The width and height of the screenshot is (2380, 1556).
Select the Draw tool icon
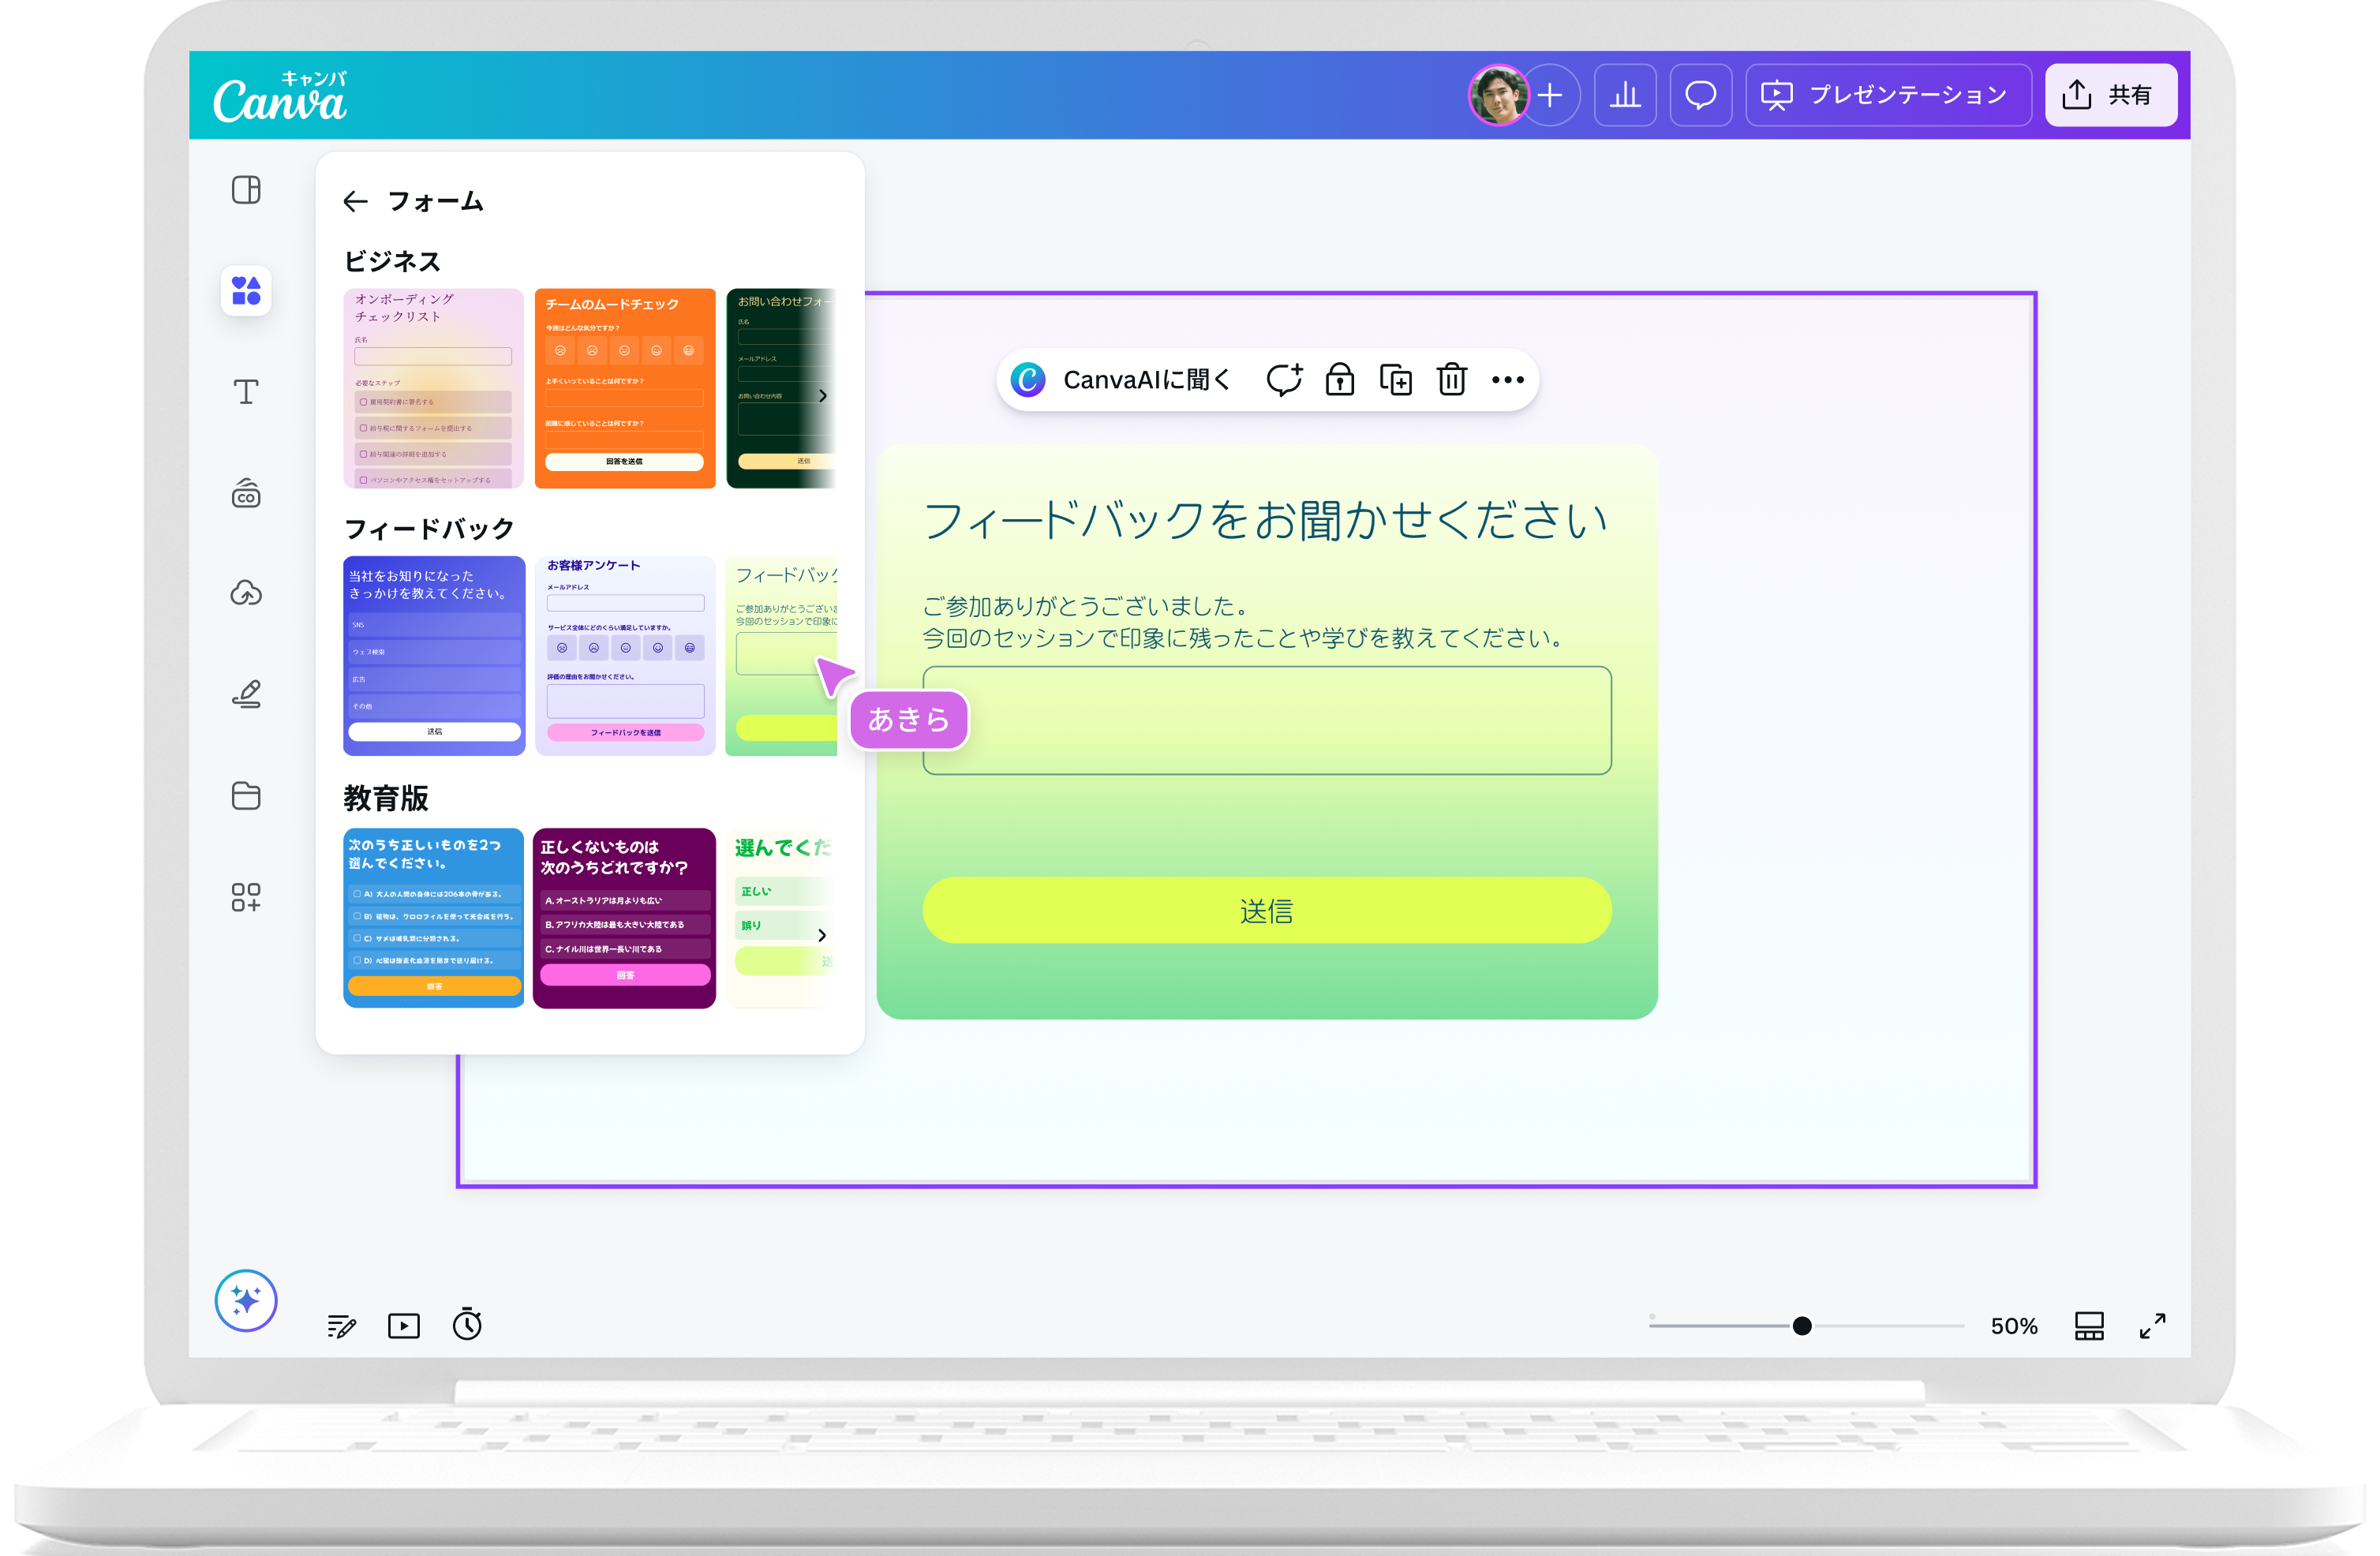(246, 694)
